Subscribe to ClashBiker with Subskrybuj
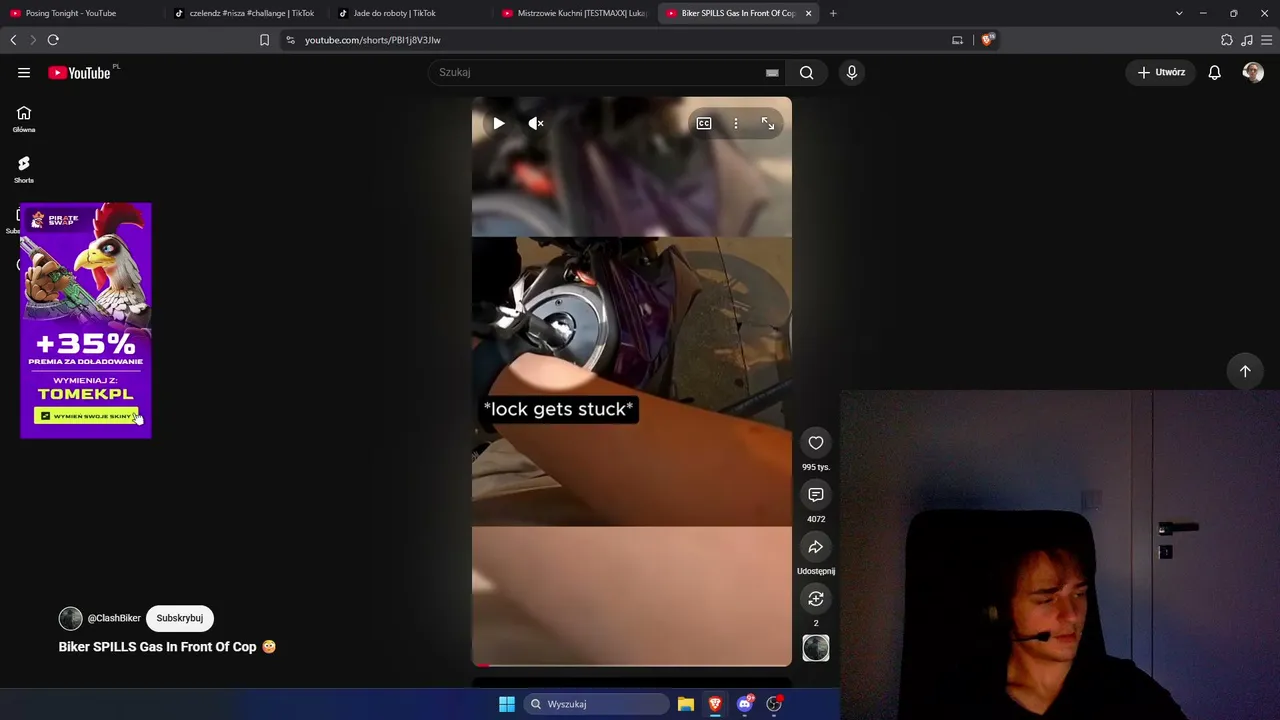The height and width of the screenshot is (720, 1280). coord(180,618)
